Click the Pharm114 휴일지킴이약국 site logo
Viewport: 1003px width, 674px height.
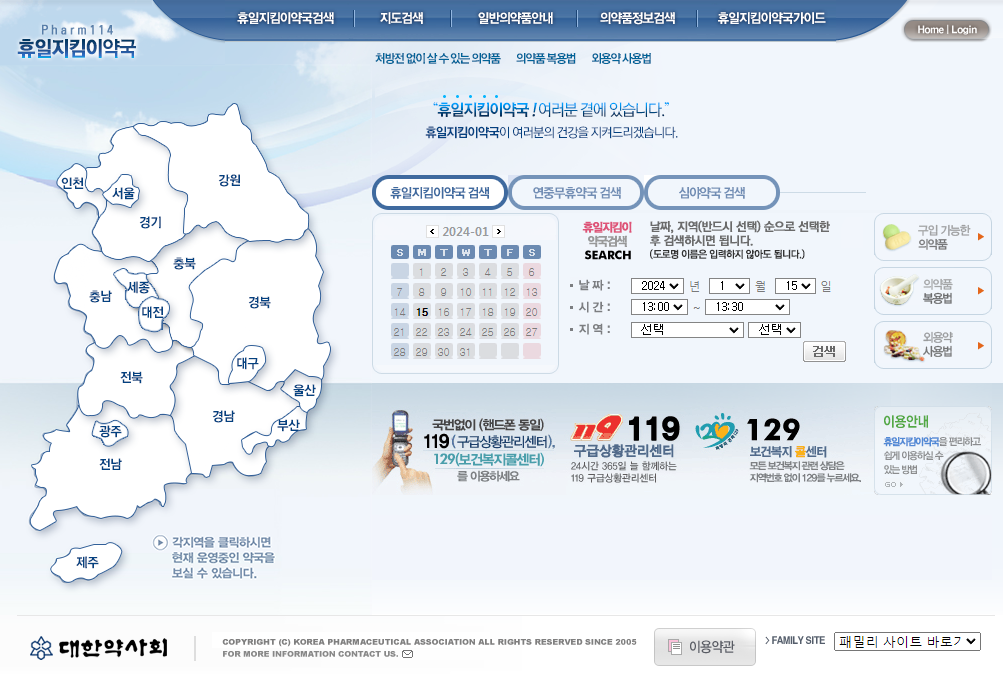(x=77, y=42)
